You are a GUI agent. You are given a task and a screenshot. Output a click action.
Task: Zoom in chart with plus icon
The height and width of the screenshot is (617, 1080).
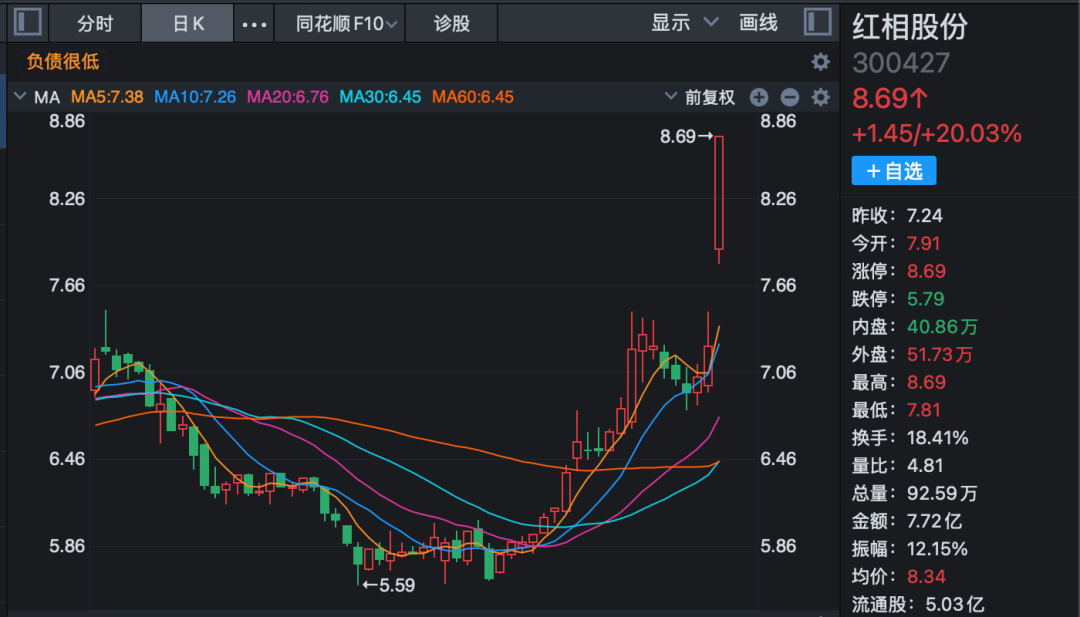click(x=759, y=97)
